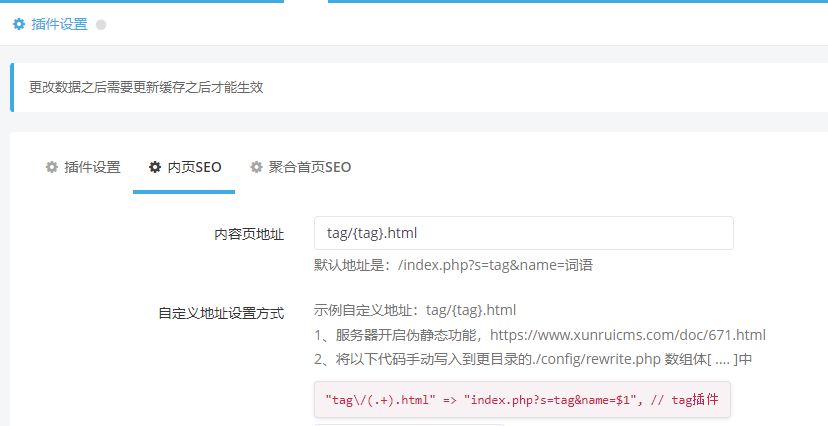This screenshot has width=828, height=426.
Task: Click the gear icon on 内页SEO tab
Action: (x=155, y=167)
